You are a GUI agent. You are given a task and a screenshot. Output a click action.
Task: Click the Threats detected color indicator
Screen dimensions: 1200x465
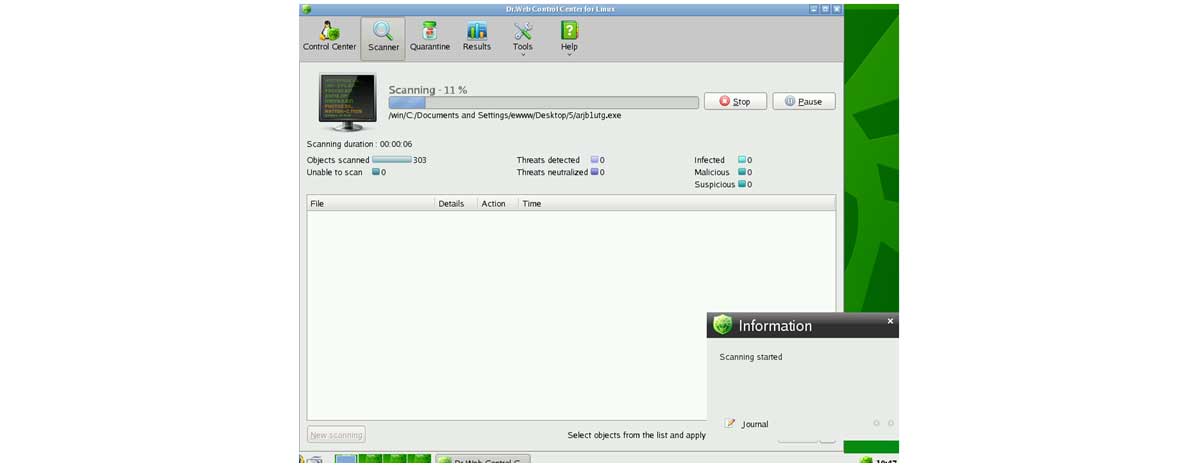point(594,160)
